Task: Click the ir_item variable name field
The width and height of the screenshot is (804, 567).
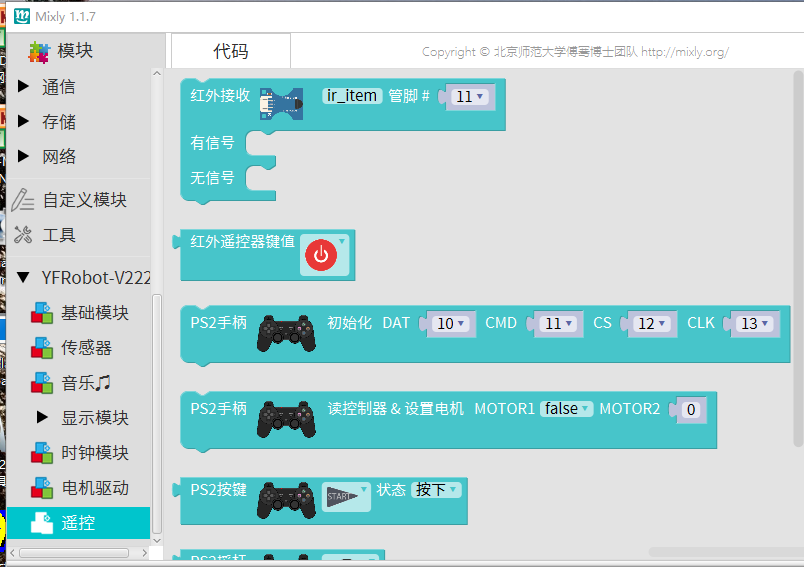Action: pos(352,96)
